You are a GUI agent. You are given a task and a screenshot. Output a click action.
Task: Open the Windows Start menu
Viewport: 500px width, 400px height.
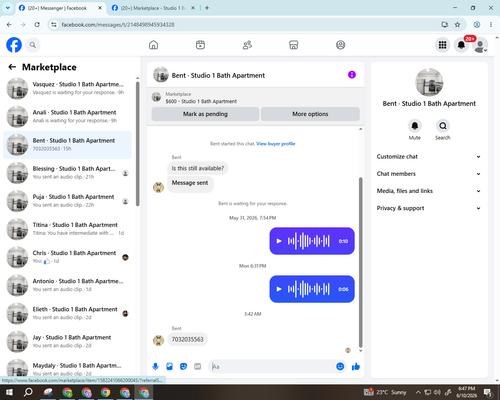click(x=9, y=392)
